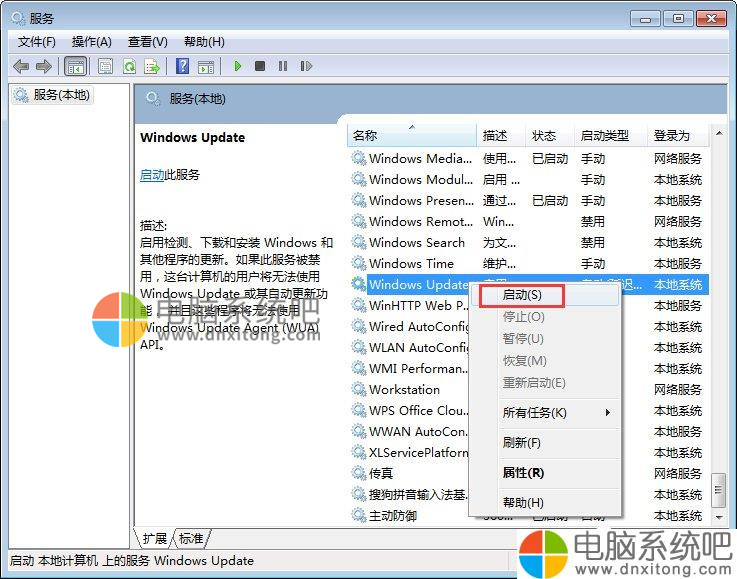Viewport: 737px width, 579px height.
Task: Sort by the 登录为 column header
Action: point(678,136)
